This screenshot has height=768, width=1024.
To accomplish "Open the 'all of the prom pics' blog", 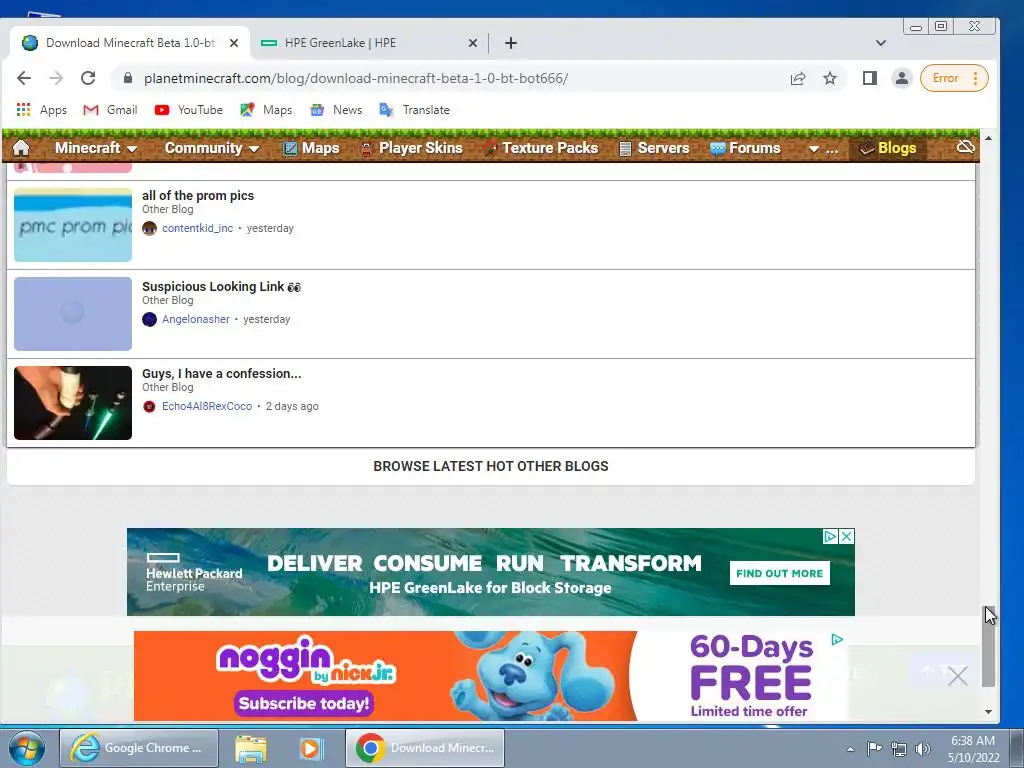I will click(198, 195).
